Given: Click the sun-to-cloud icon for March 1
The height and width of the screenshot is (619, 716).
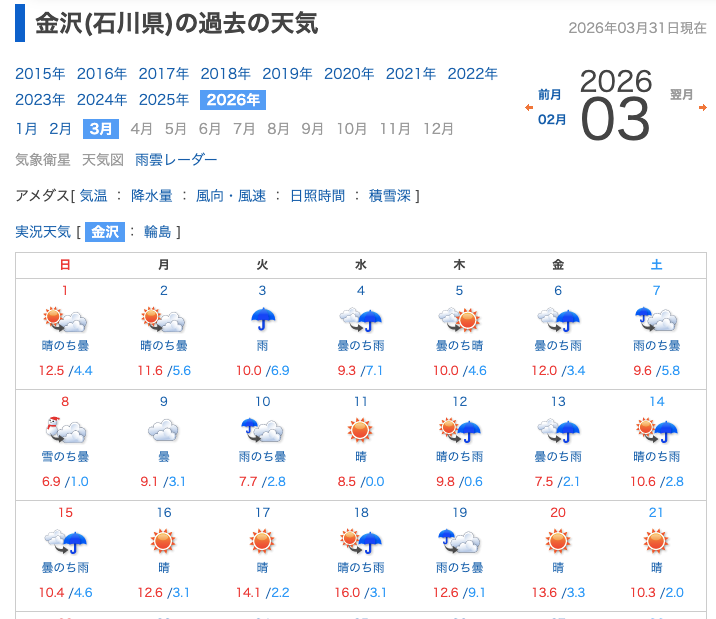Looking at the screenshot, I should tap(65, 321).
